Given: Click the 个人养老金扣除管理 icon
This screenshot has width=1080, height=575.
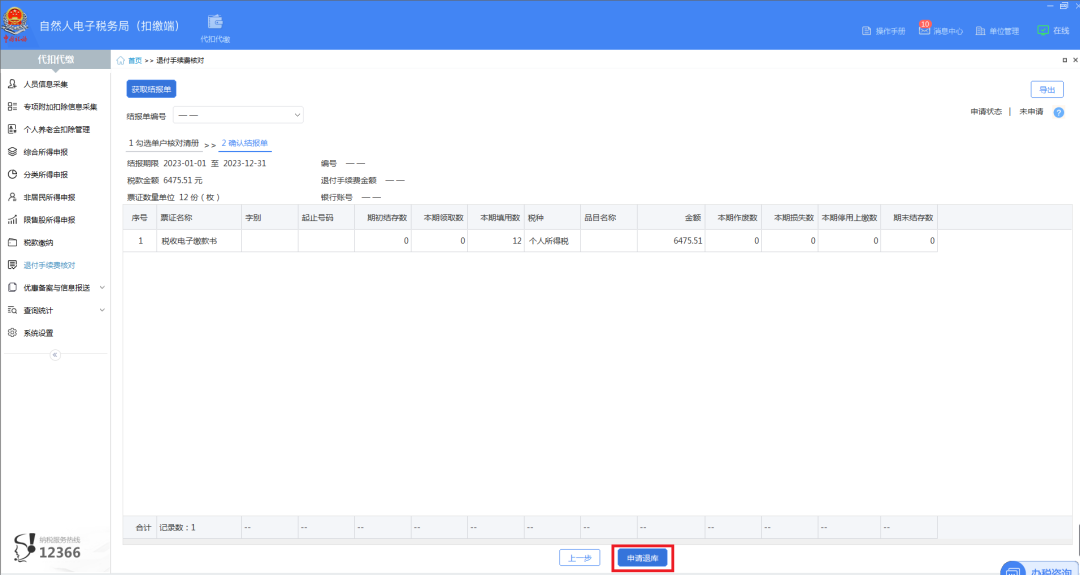Looking at the screenshot, I should coord(12,129).
